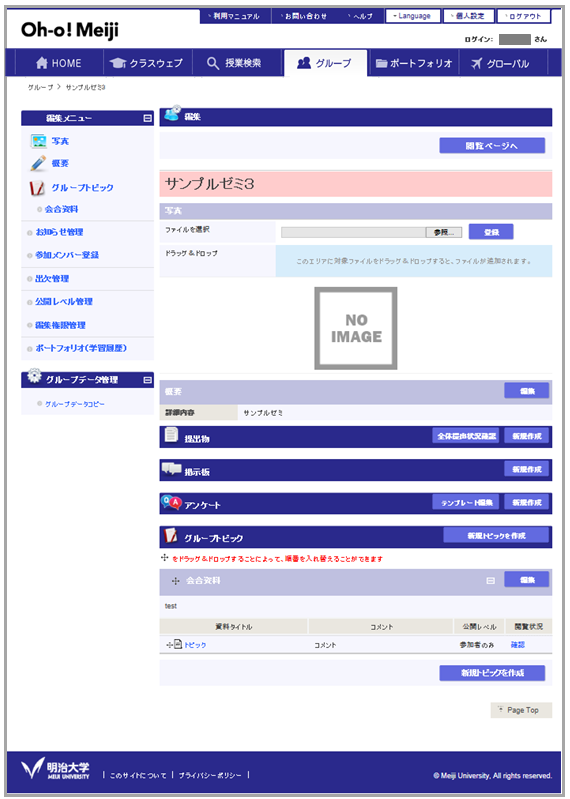Click the 閲覧ページへ button
Image resolution: width=570 pixels, height=799 pixels.
[492, 146]
